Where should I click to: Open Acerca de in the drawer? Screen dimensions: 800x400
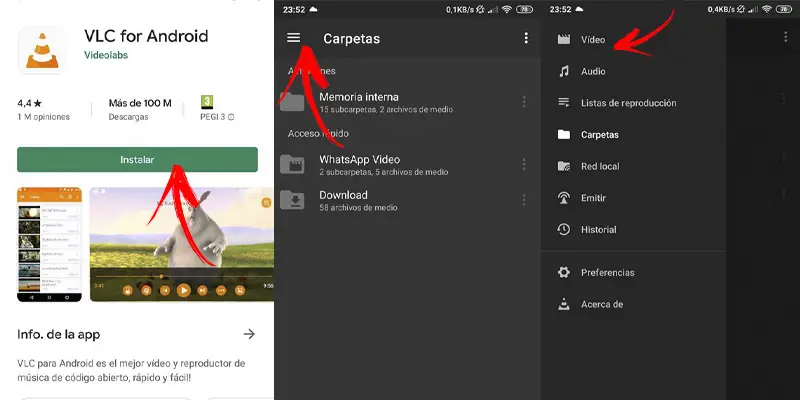pos(633,305)
